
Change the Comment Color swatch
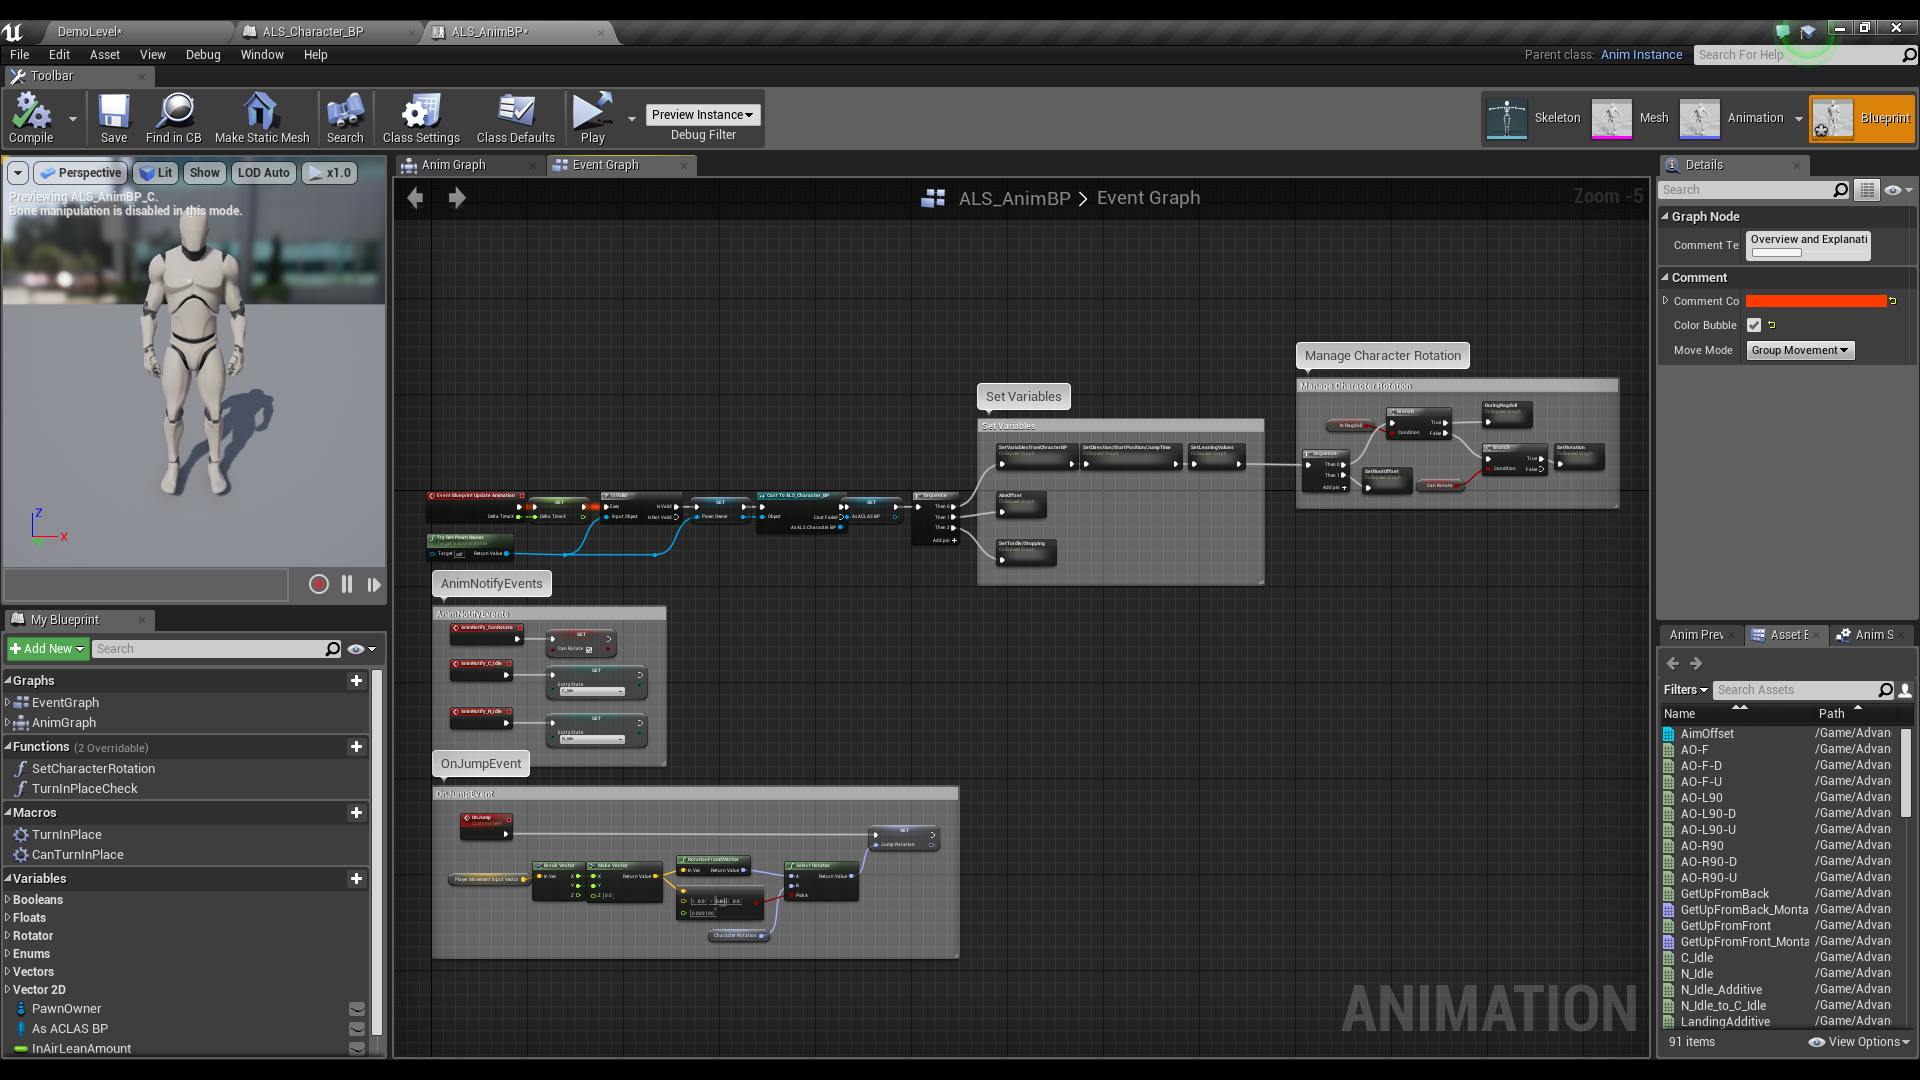click(1815, 300)
